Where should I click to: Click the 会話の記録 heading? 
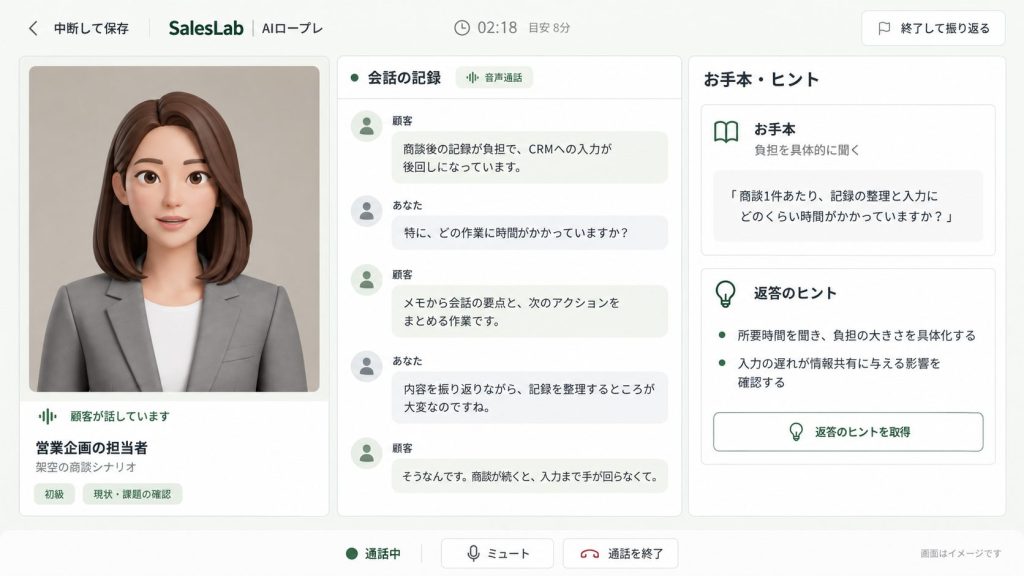pyautogui.click(x=404, y=78)
